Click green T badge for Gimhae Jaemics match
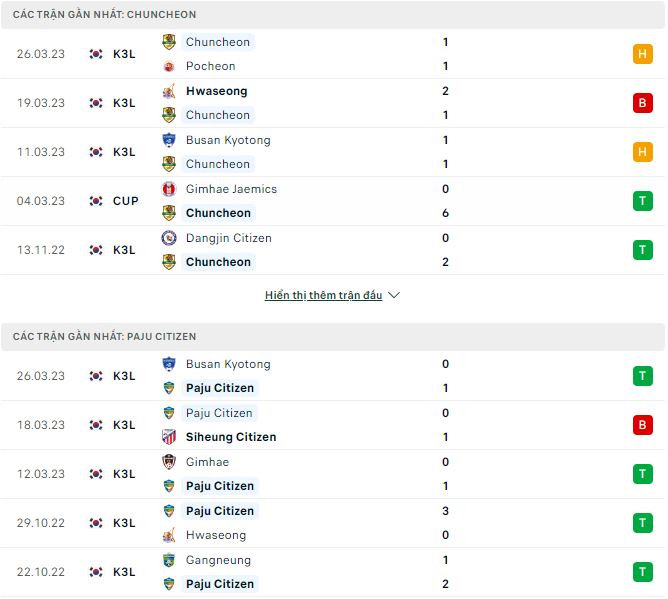 coord(642,201)
